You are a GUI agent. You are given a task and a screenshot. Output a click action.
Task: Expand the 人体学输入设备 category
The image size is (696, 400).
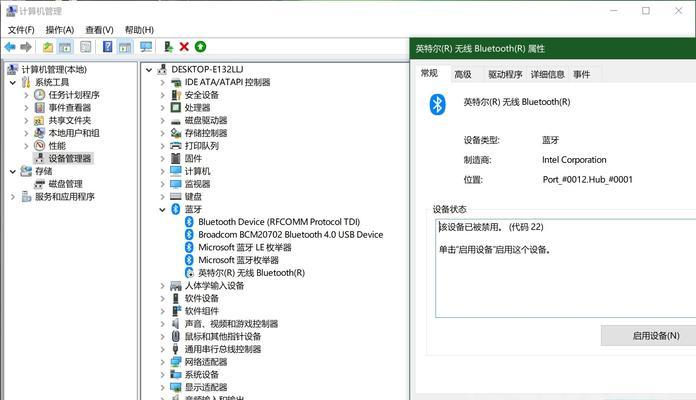(x=162, y=285)
